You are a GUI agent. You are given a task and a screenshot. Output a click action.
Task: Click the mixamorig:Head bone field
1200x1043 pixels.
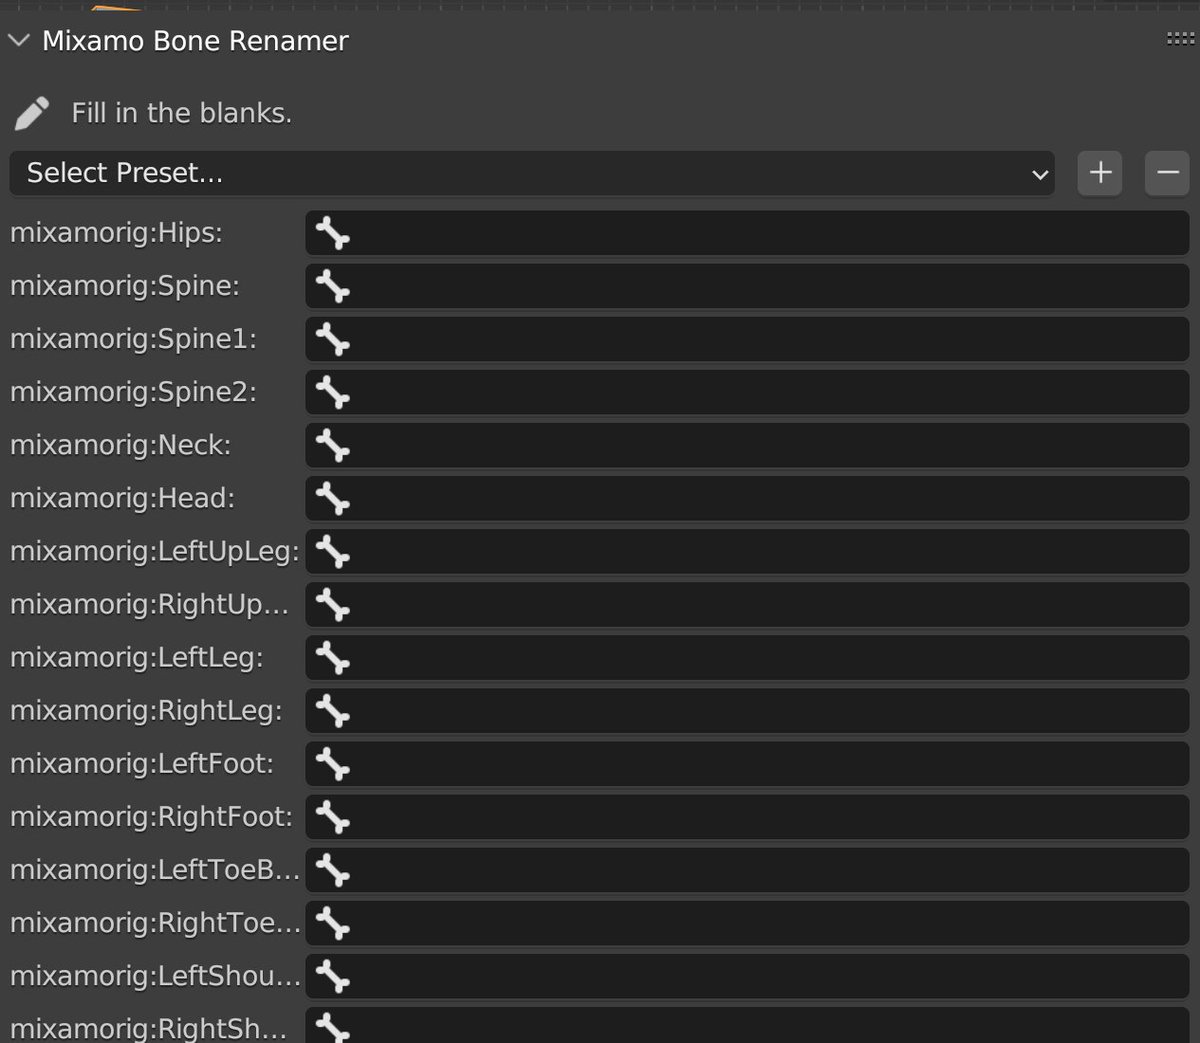747,498
